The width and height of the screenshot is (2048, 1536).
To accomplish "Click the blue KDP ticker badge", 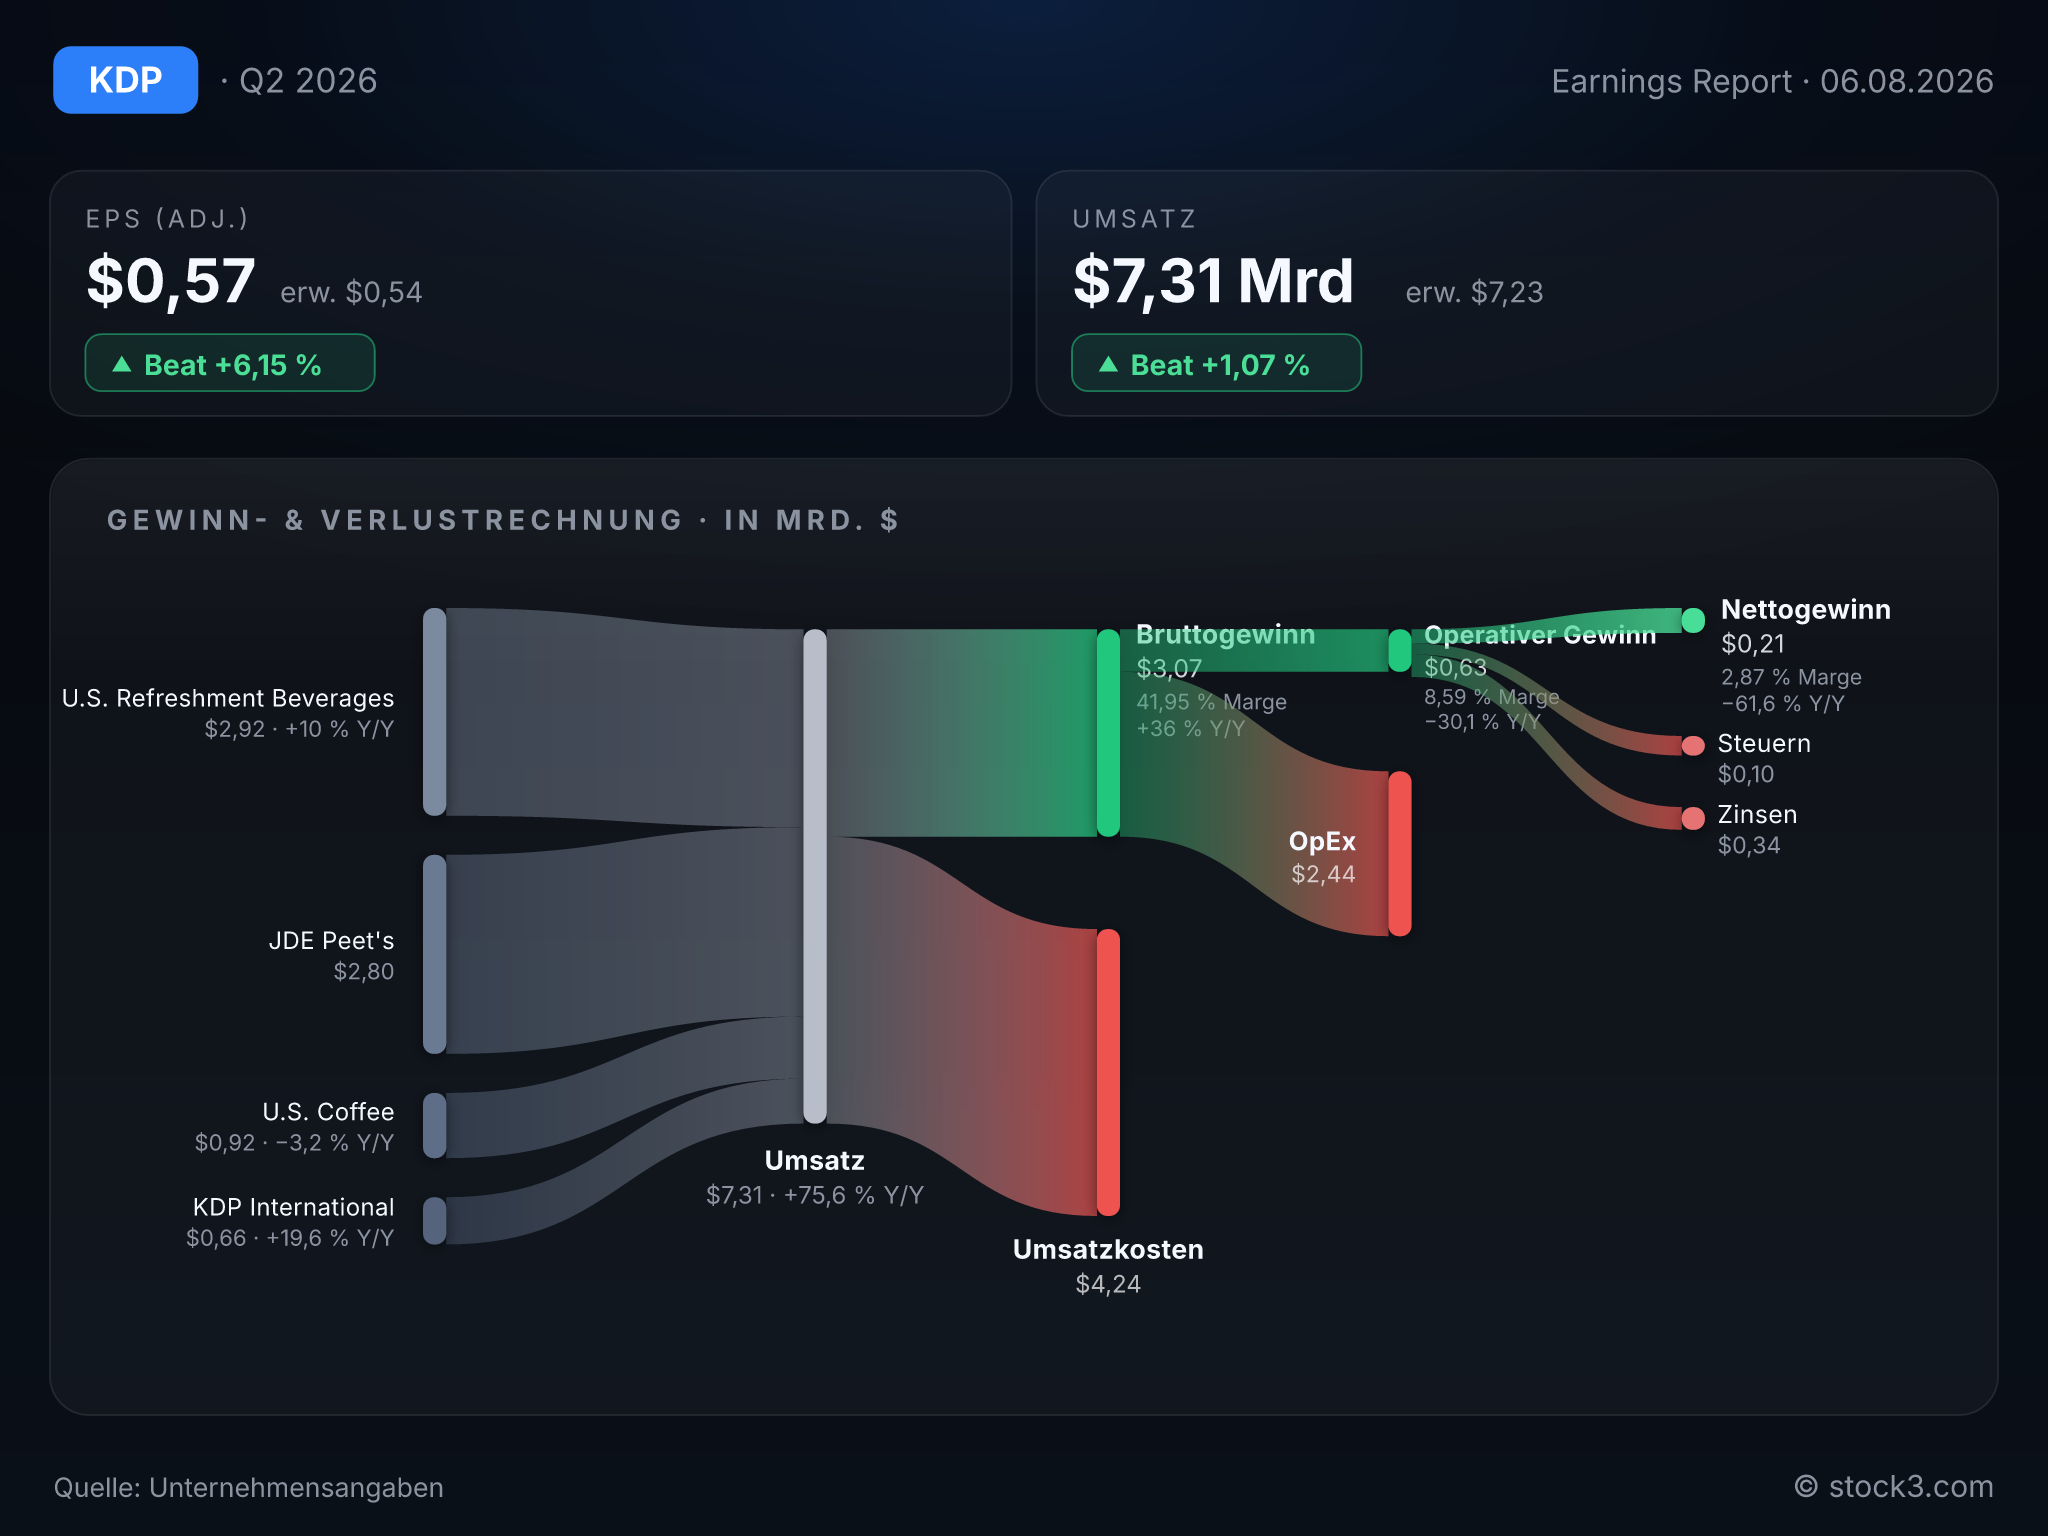I will pyautogui.click(x=125, y=80).
